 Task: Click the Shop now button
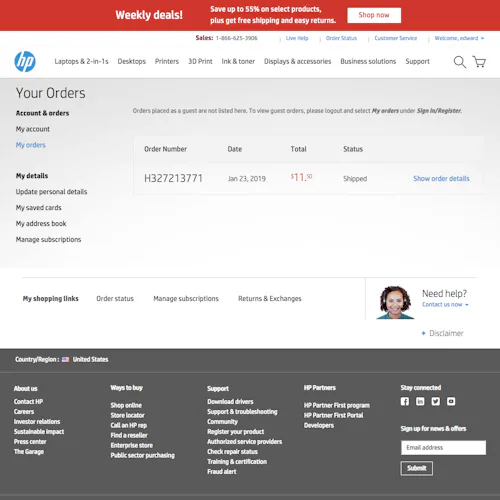[x=374, y=15]
